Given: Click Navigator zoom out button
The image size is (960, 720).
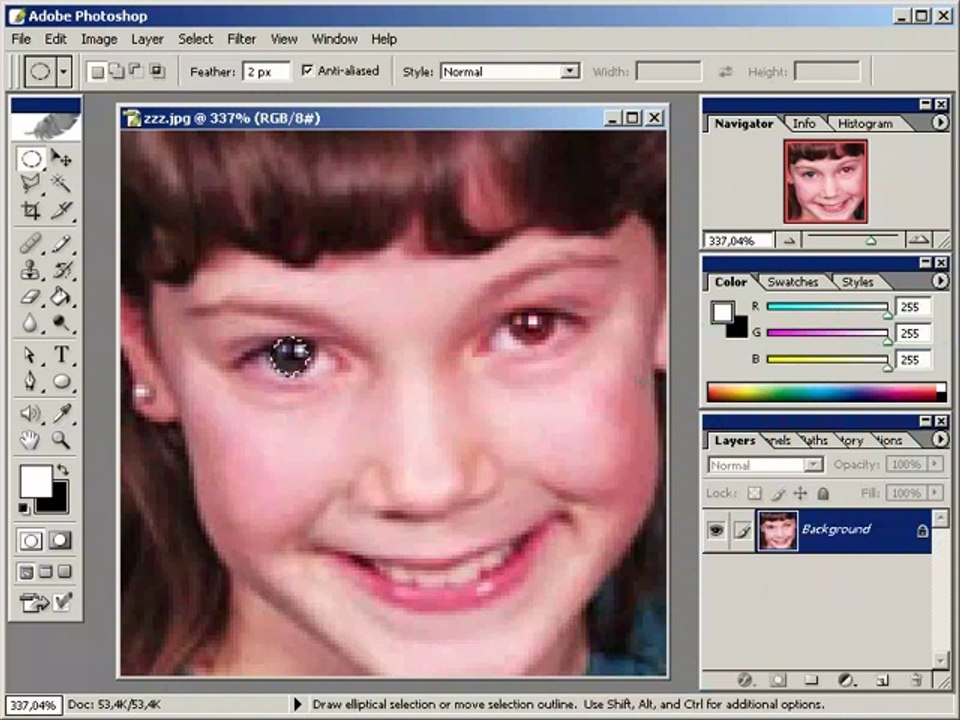Looking at the screenshot, I should click(x=789, y=241).
